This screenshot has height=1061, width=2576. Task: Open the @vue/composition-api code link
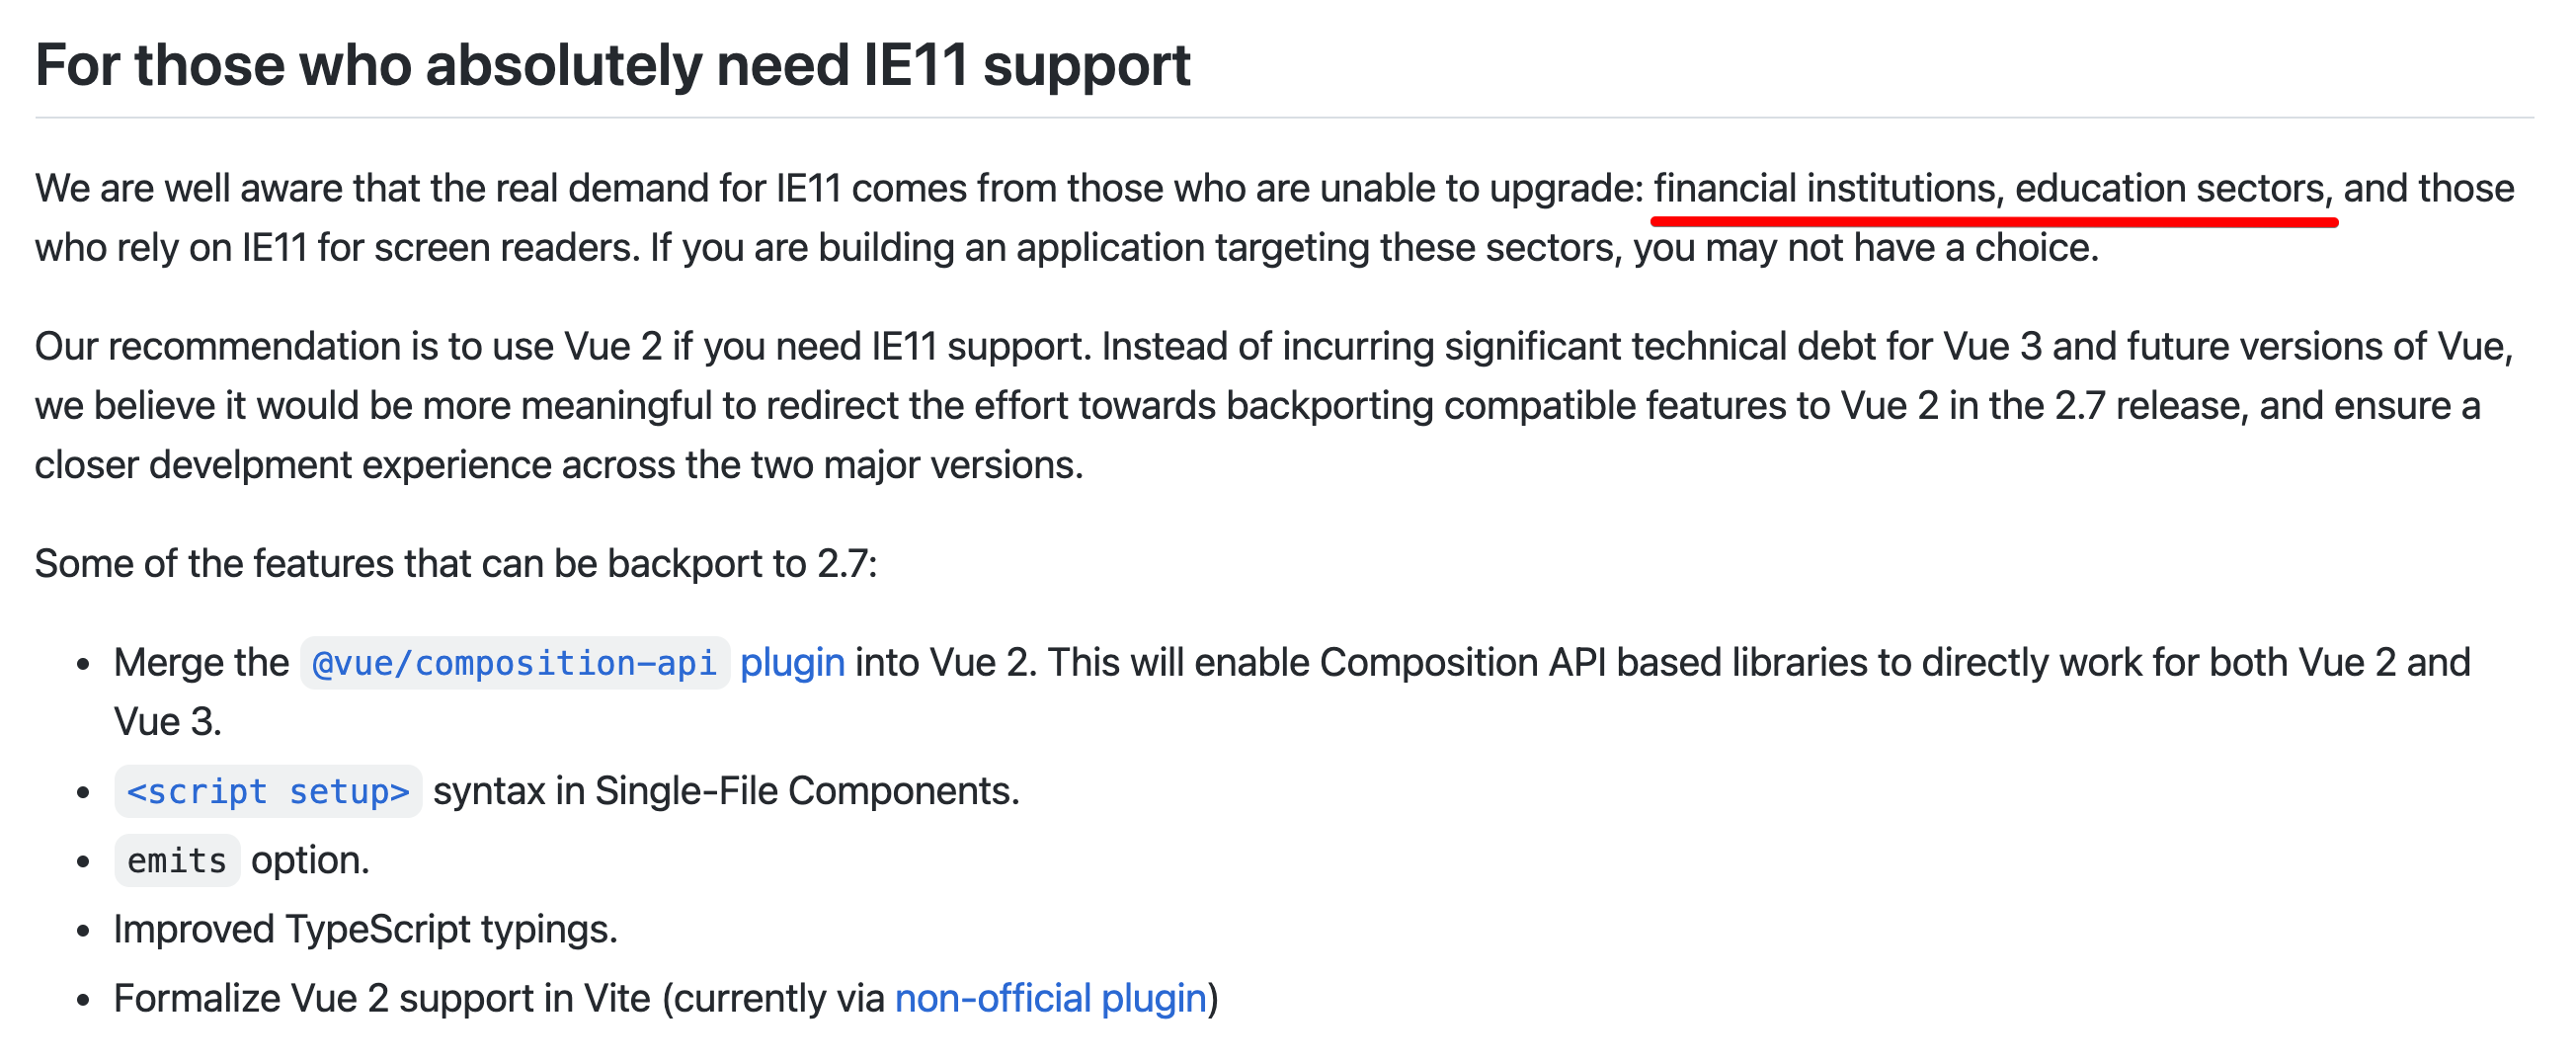pyautogui.click(x=514, y=663)
